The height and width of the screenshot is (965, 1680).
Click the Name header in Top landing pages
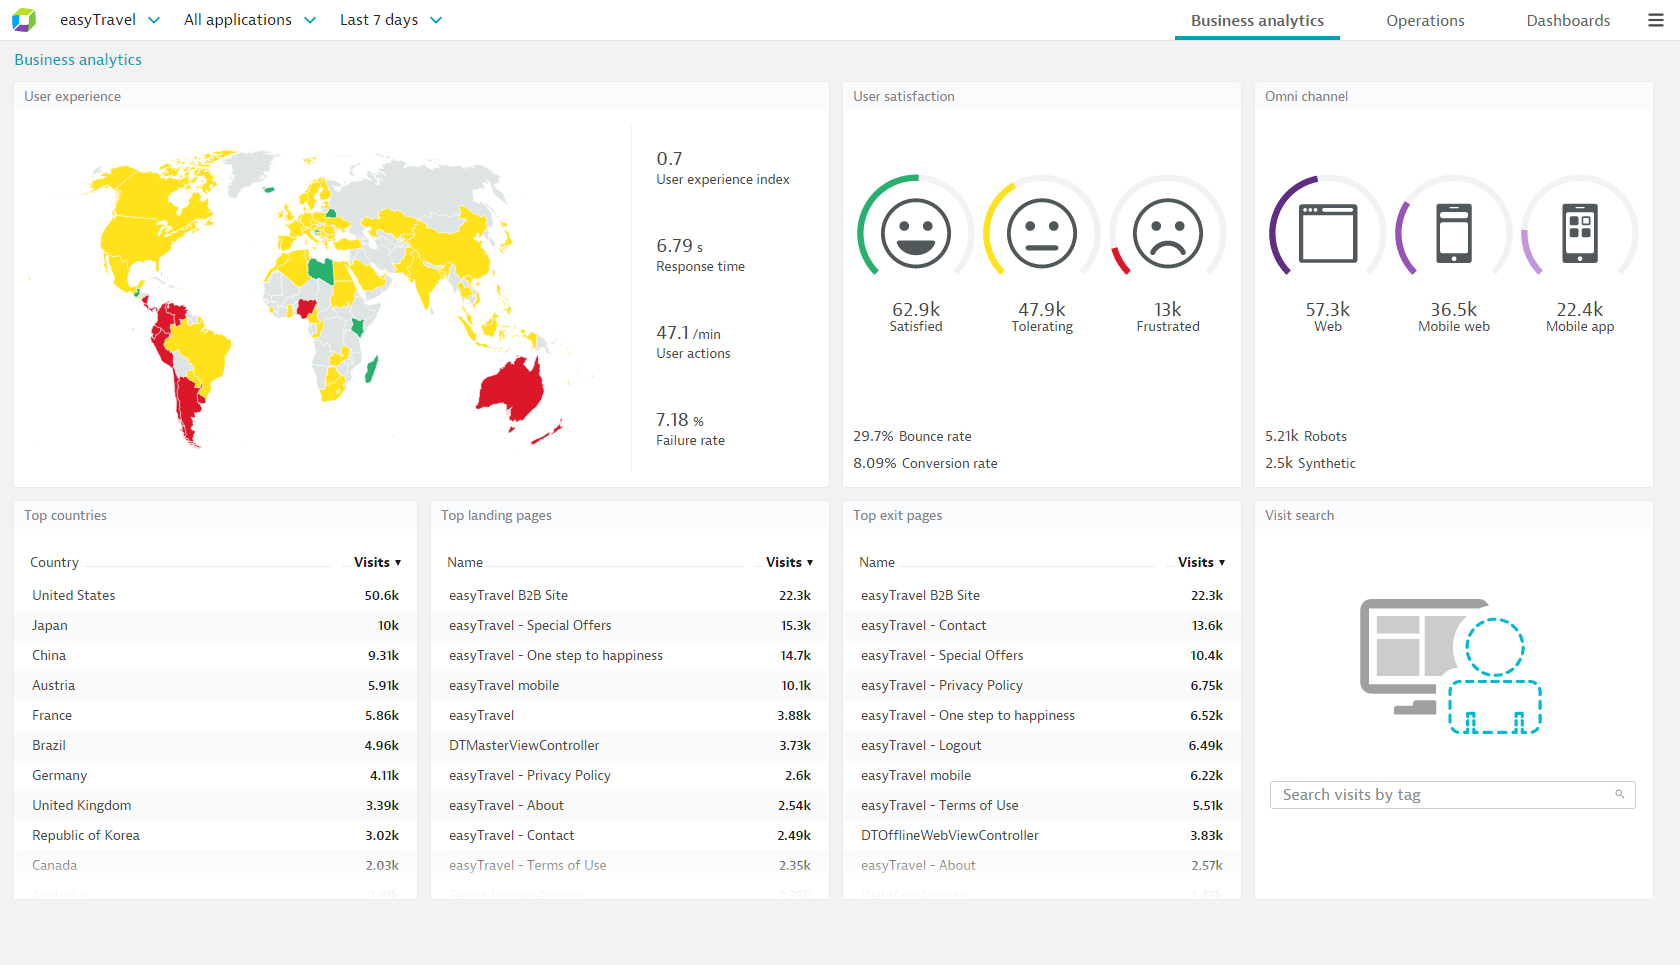coord(465,562)
